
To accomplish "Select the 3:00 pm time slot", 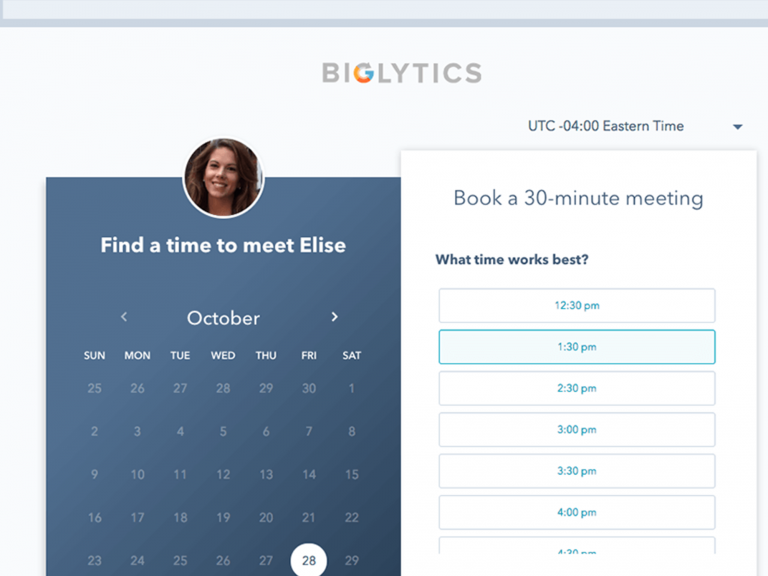I will tap(577, 430).
